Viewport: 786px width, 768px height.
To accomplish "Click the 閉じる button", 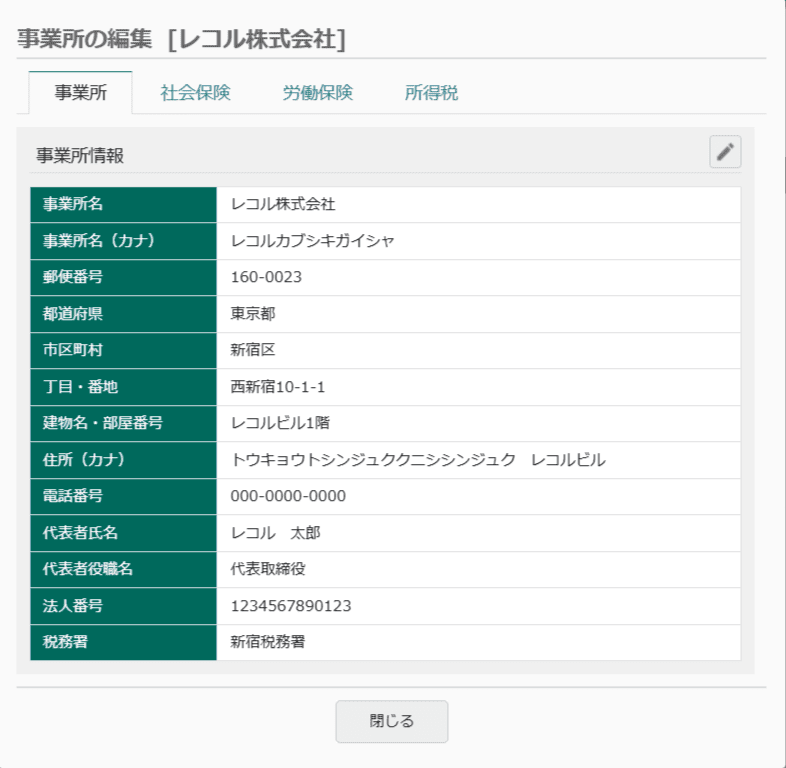I will [391, 721].
